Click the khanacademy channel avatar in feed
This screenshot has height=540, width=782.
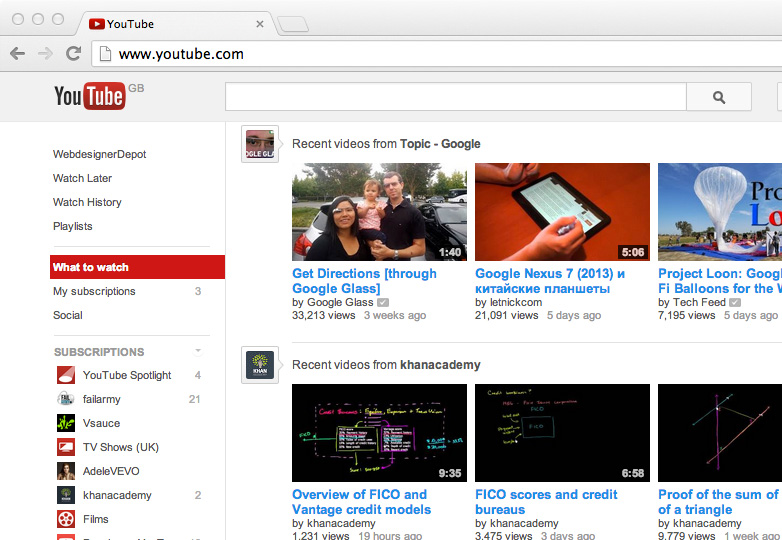[260, 365]
